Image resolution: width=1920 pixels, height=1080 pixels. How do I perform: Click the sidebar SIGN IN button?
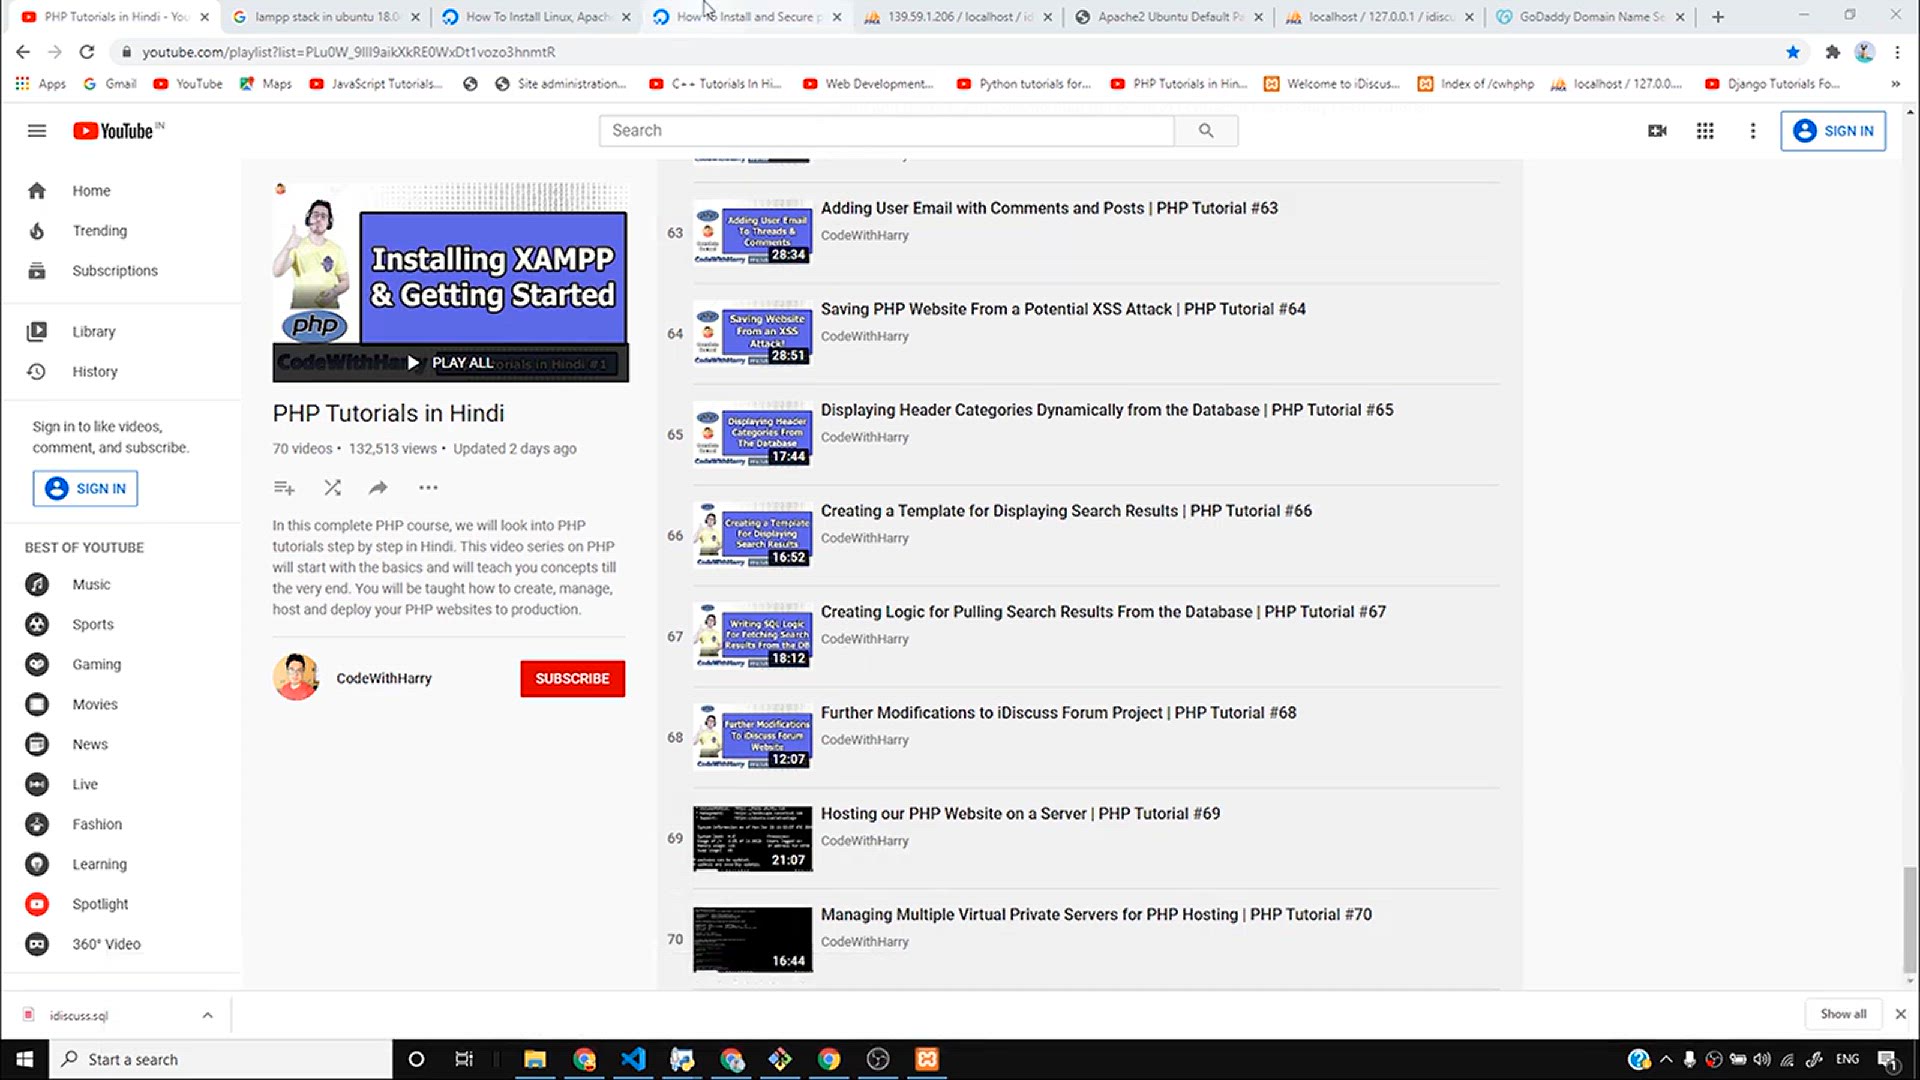pyautogui.click(x=86, y=489)
